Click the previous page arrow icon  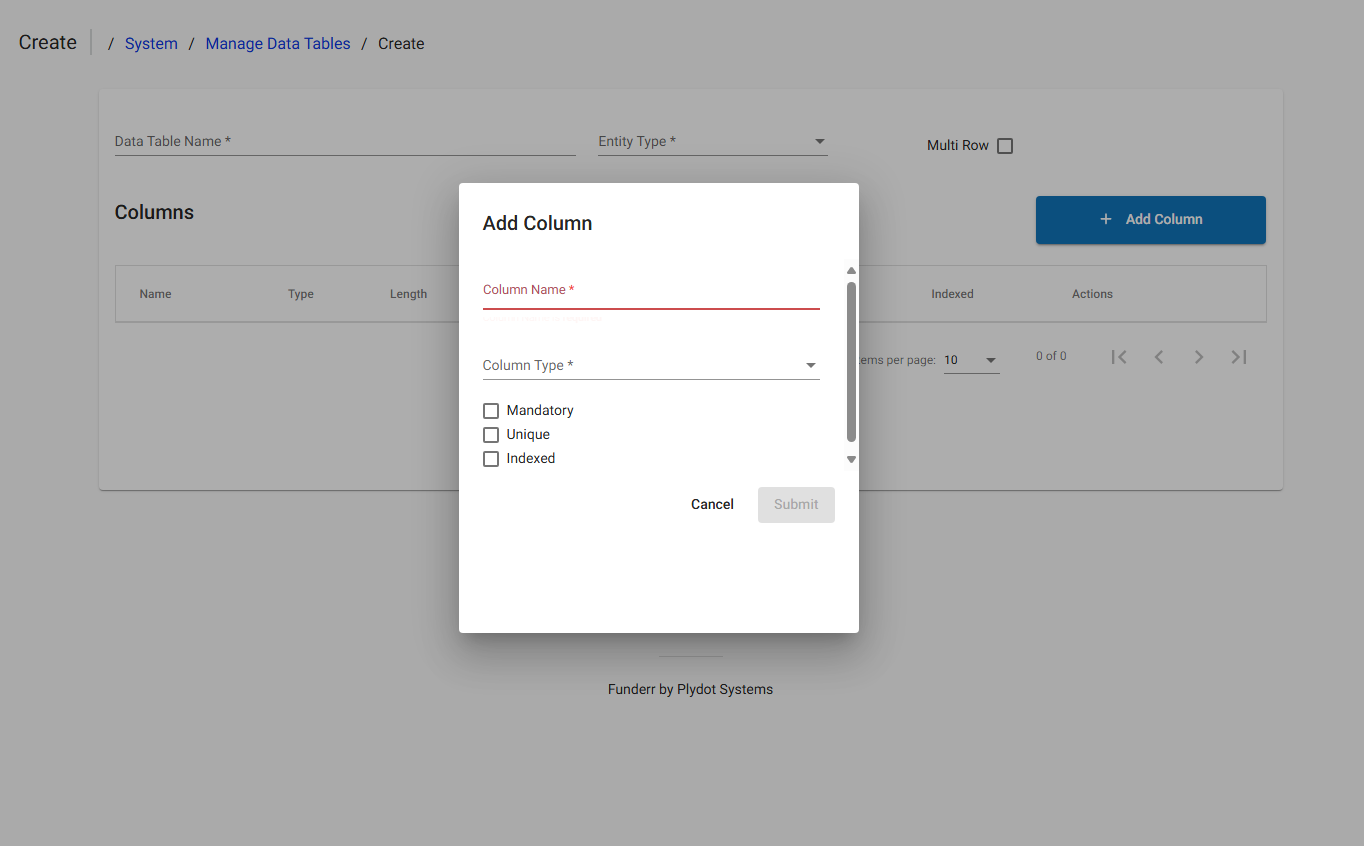(x=1159, y=356)
